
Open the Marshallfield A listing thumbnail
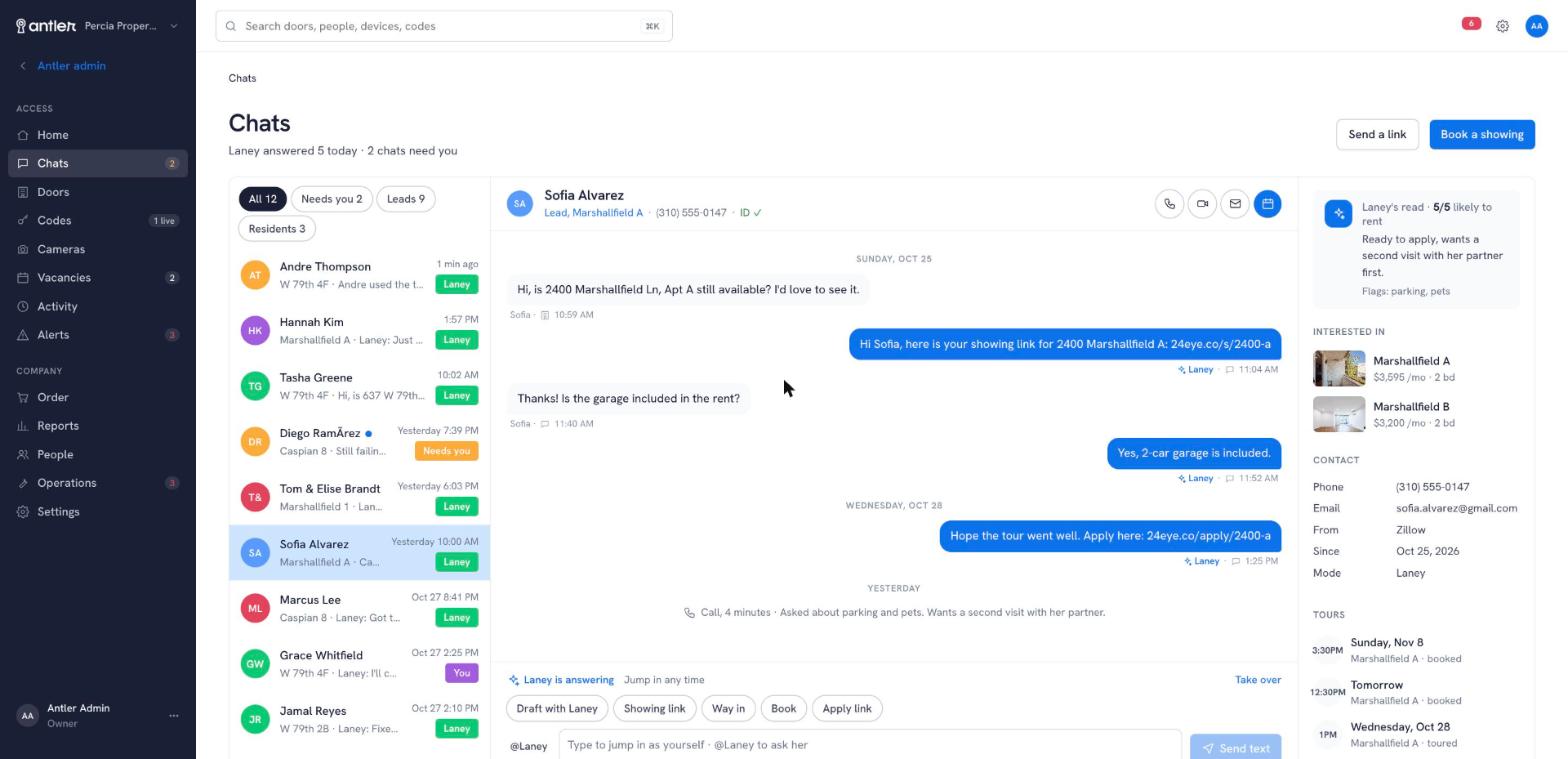[x=1339, y=368]
